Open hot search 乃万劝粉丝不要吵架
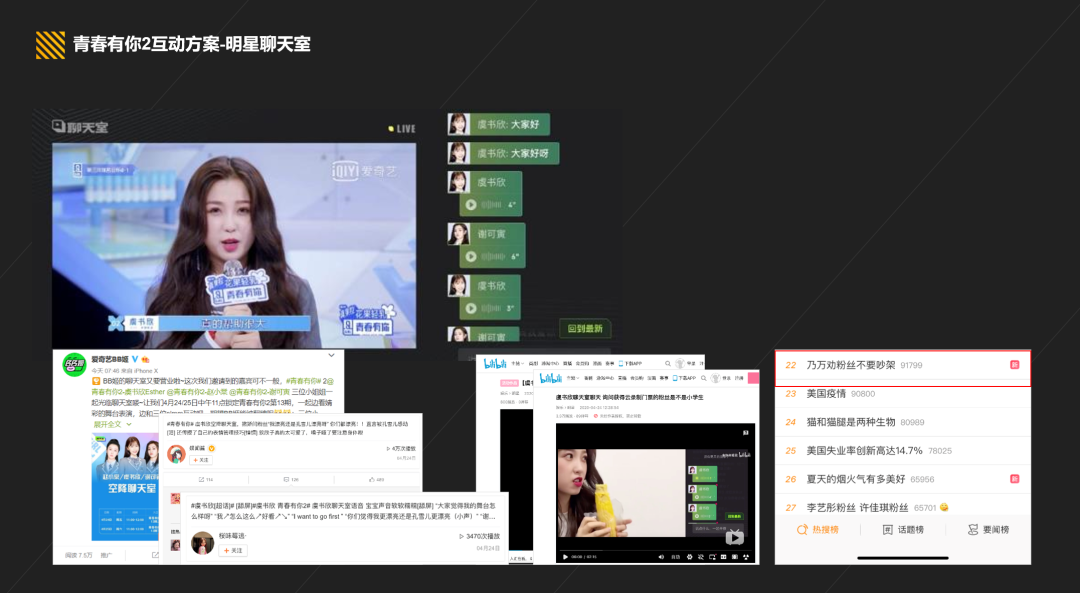 (903, 365)
